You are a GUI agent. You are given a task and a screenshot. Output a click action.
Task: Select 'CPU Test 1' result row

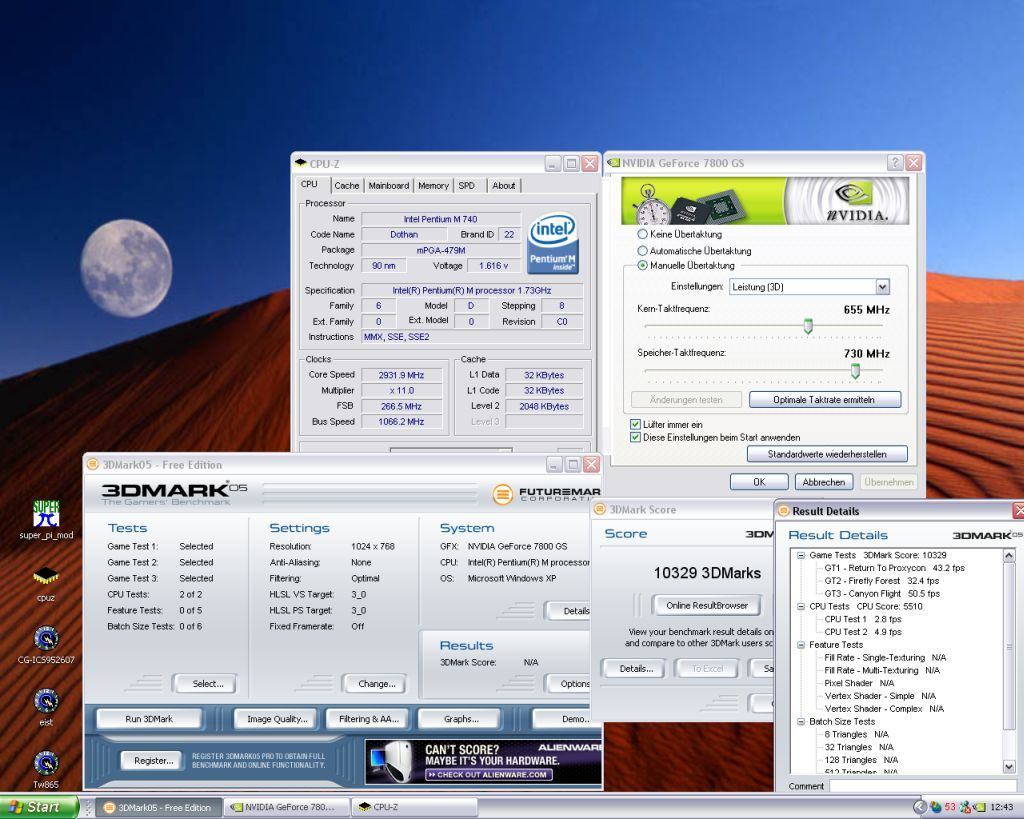[x=863, y=619]
